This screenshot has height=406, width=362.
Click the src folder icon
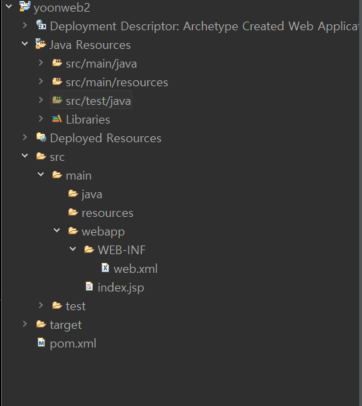pyautogui.click(x=41, y=156)
